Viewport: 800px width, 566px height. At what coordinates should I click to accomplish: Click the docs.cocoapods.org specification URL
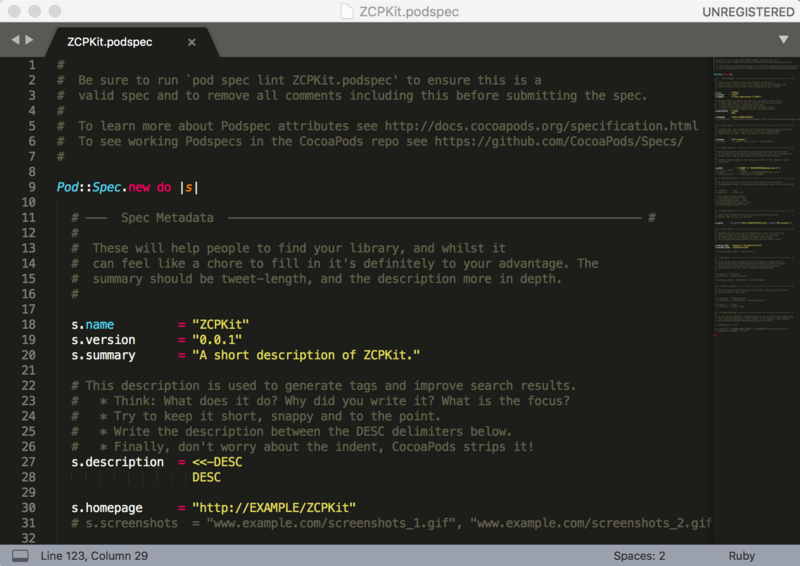(541, 126)
